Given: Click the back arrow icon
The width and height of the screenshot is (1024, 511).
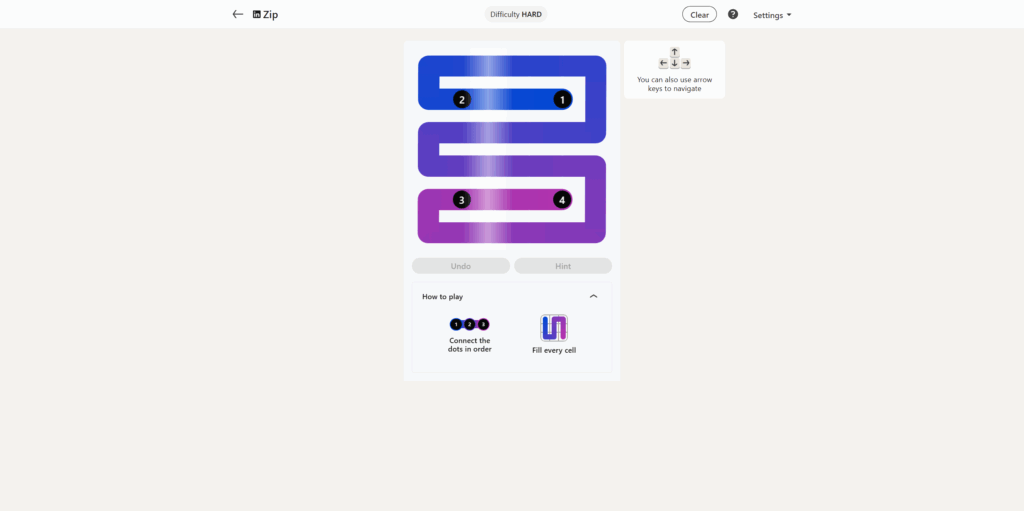Looking at the screenshot, I should click(x=238, y=14).
